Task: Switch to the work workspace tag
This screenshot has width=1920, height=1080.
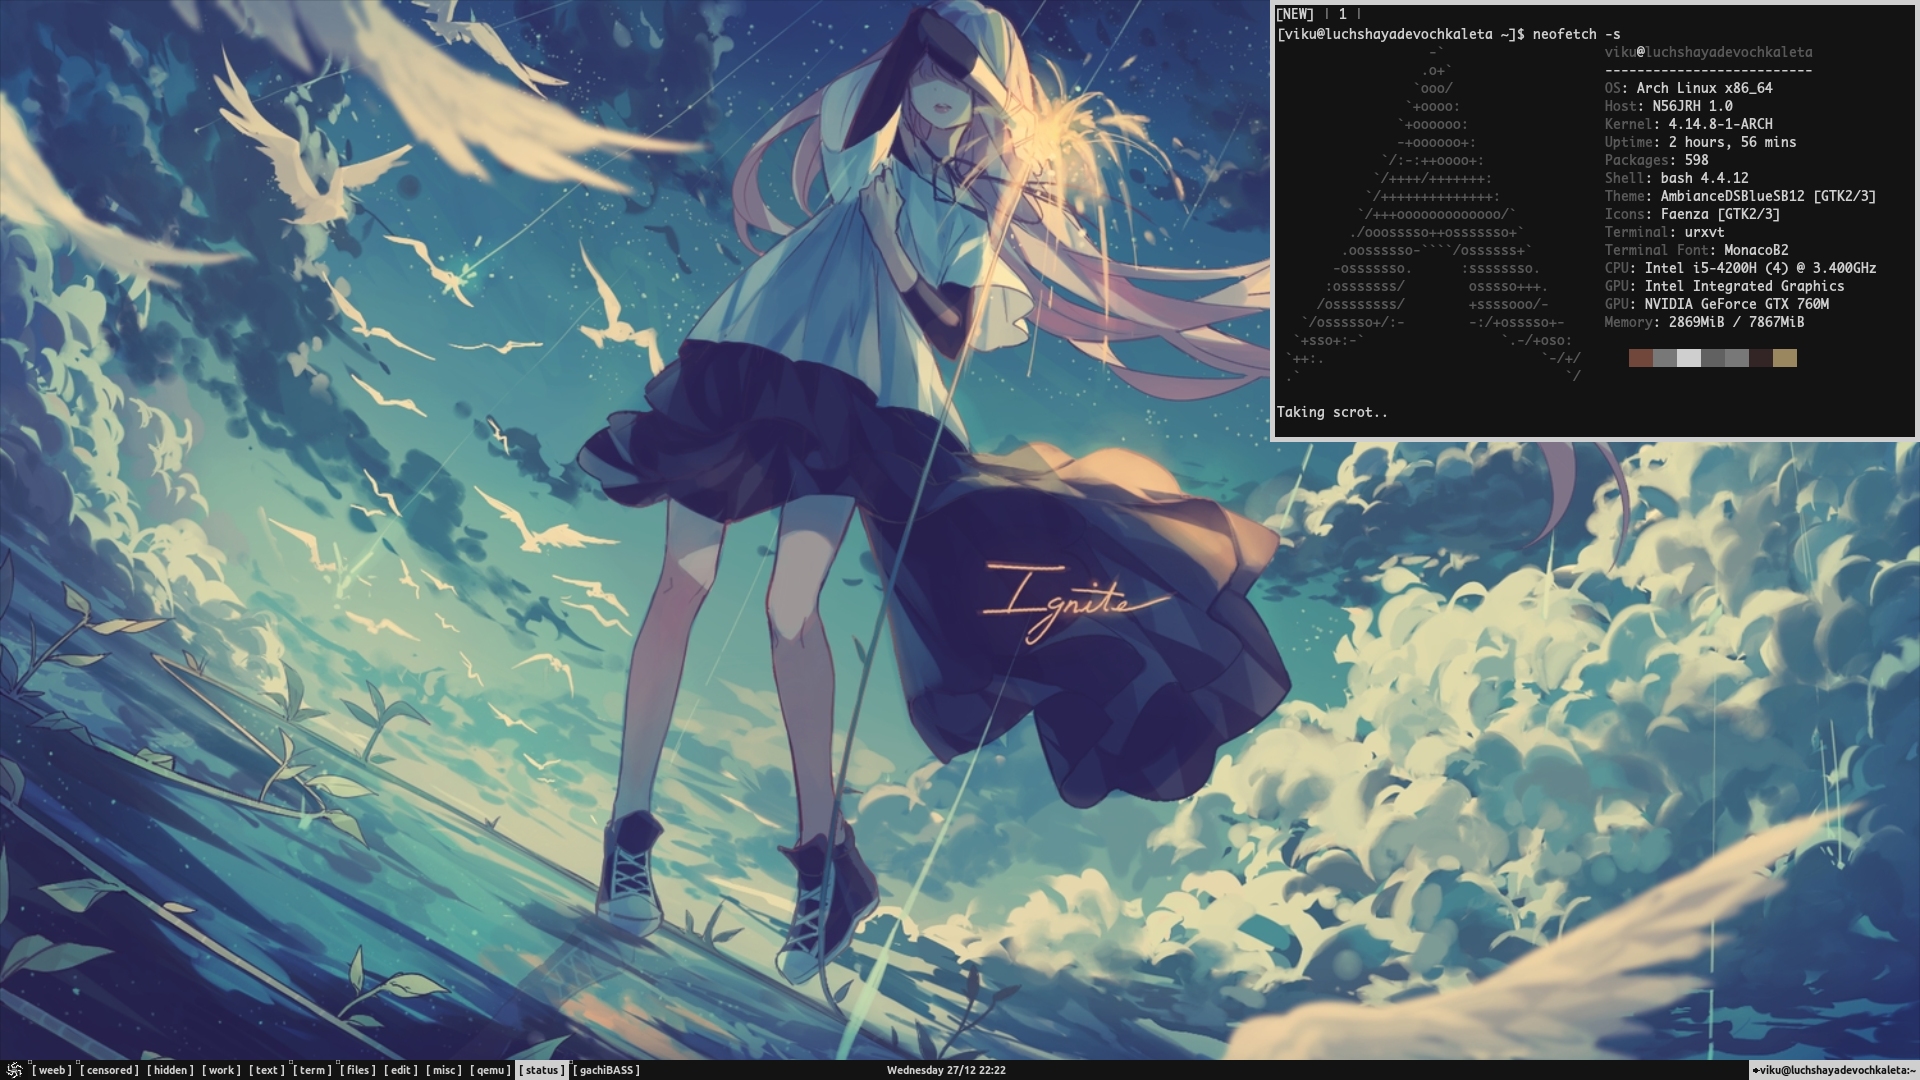Action: click(222, 1070)
